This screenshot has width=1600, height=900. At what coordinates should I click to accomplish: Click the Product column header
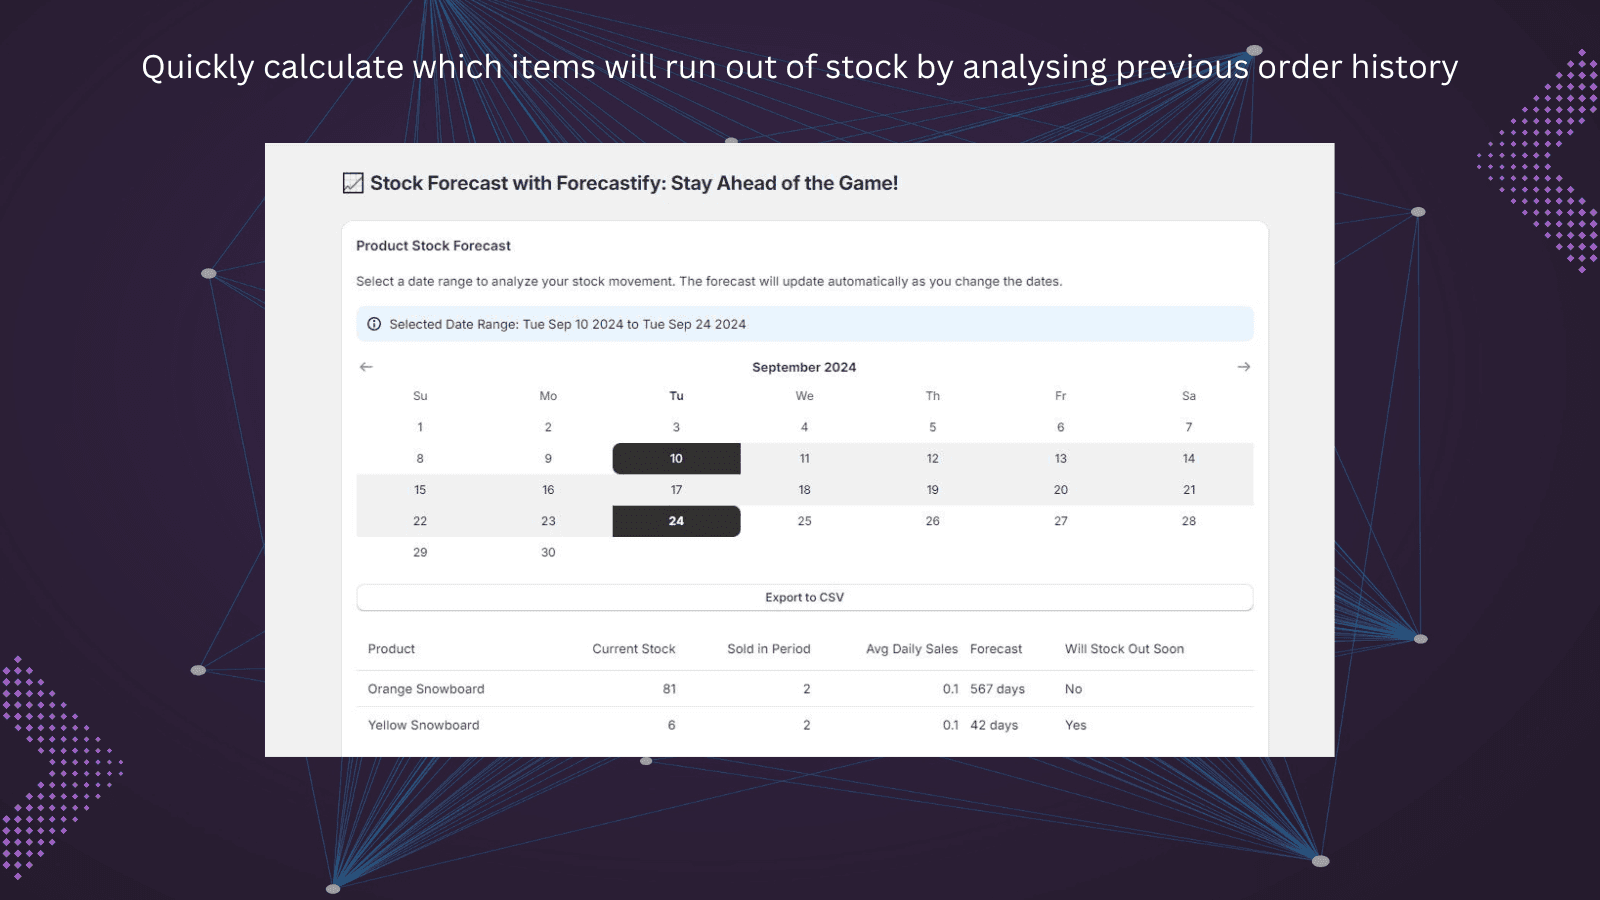[x=390, y=648]
